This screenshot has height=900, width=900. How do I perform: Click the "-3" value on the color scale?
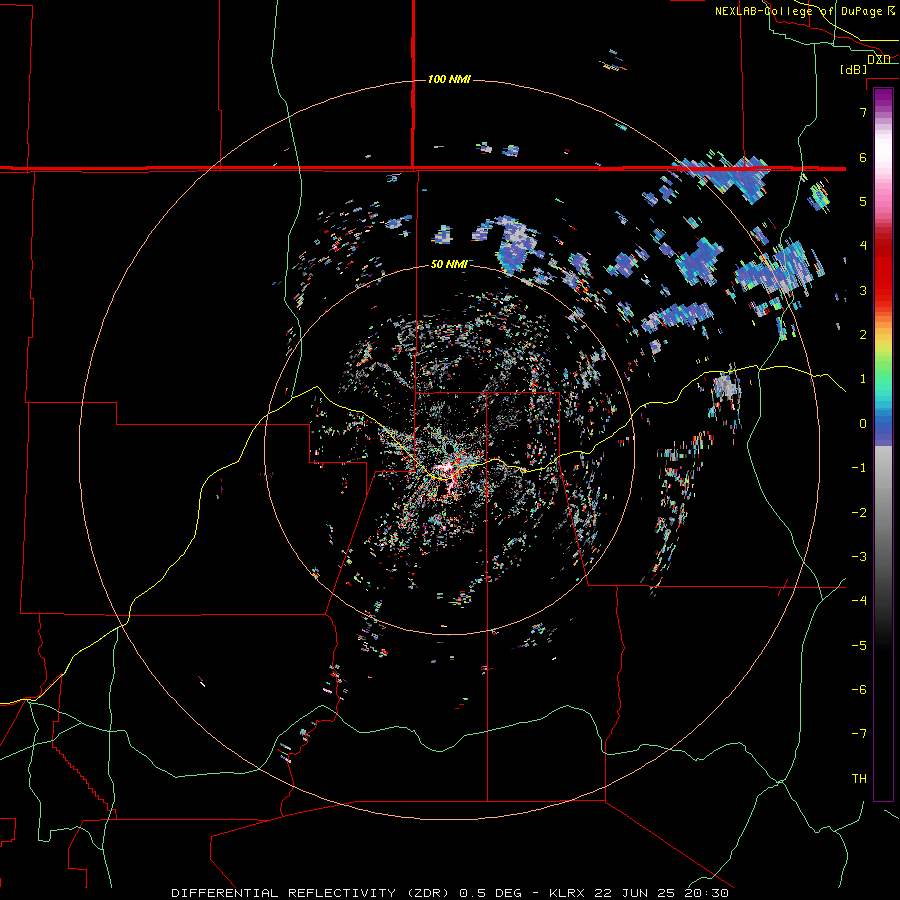859,557
